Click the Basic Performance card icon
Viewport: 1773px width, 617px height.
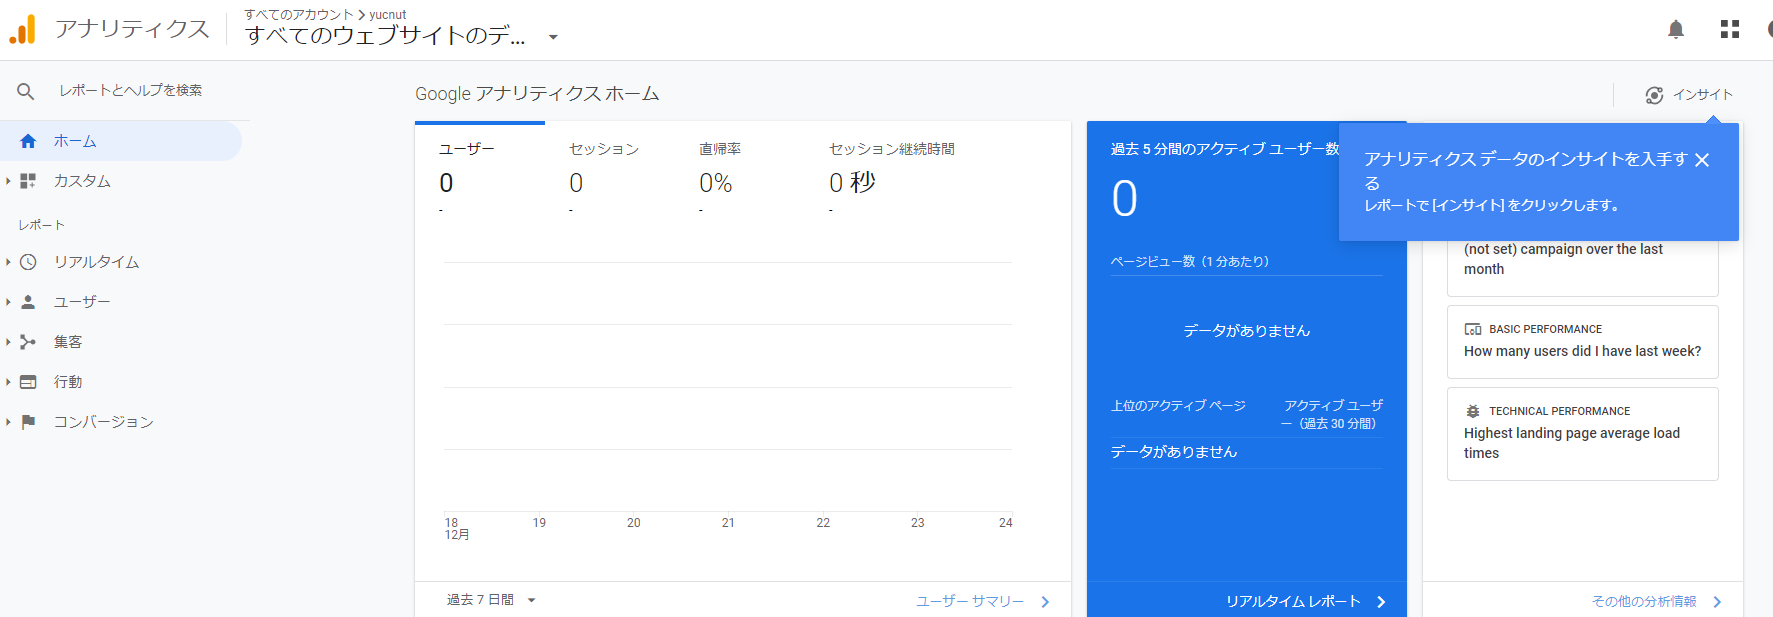pos(1473,329)
